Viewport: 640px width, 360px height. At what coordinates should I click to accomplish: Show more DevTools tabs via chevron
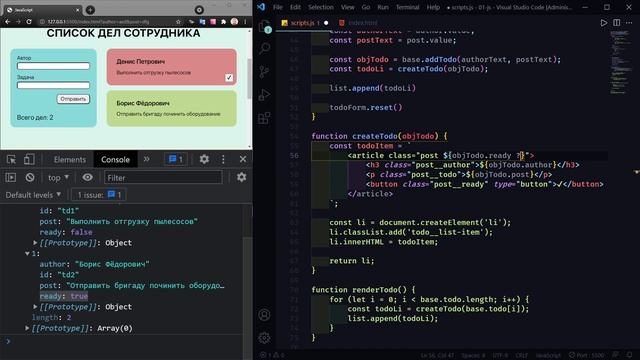[x=147, y=159]
